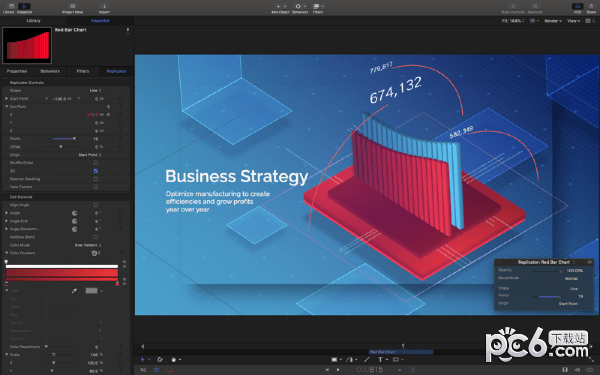This screenshot has width=600, height=375.
Task: Pick color with the eyedropper icon
Action: point(74,291)
